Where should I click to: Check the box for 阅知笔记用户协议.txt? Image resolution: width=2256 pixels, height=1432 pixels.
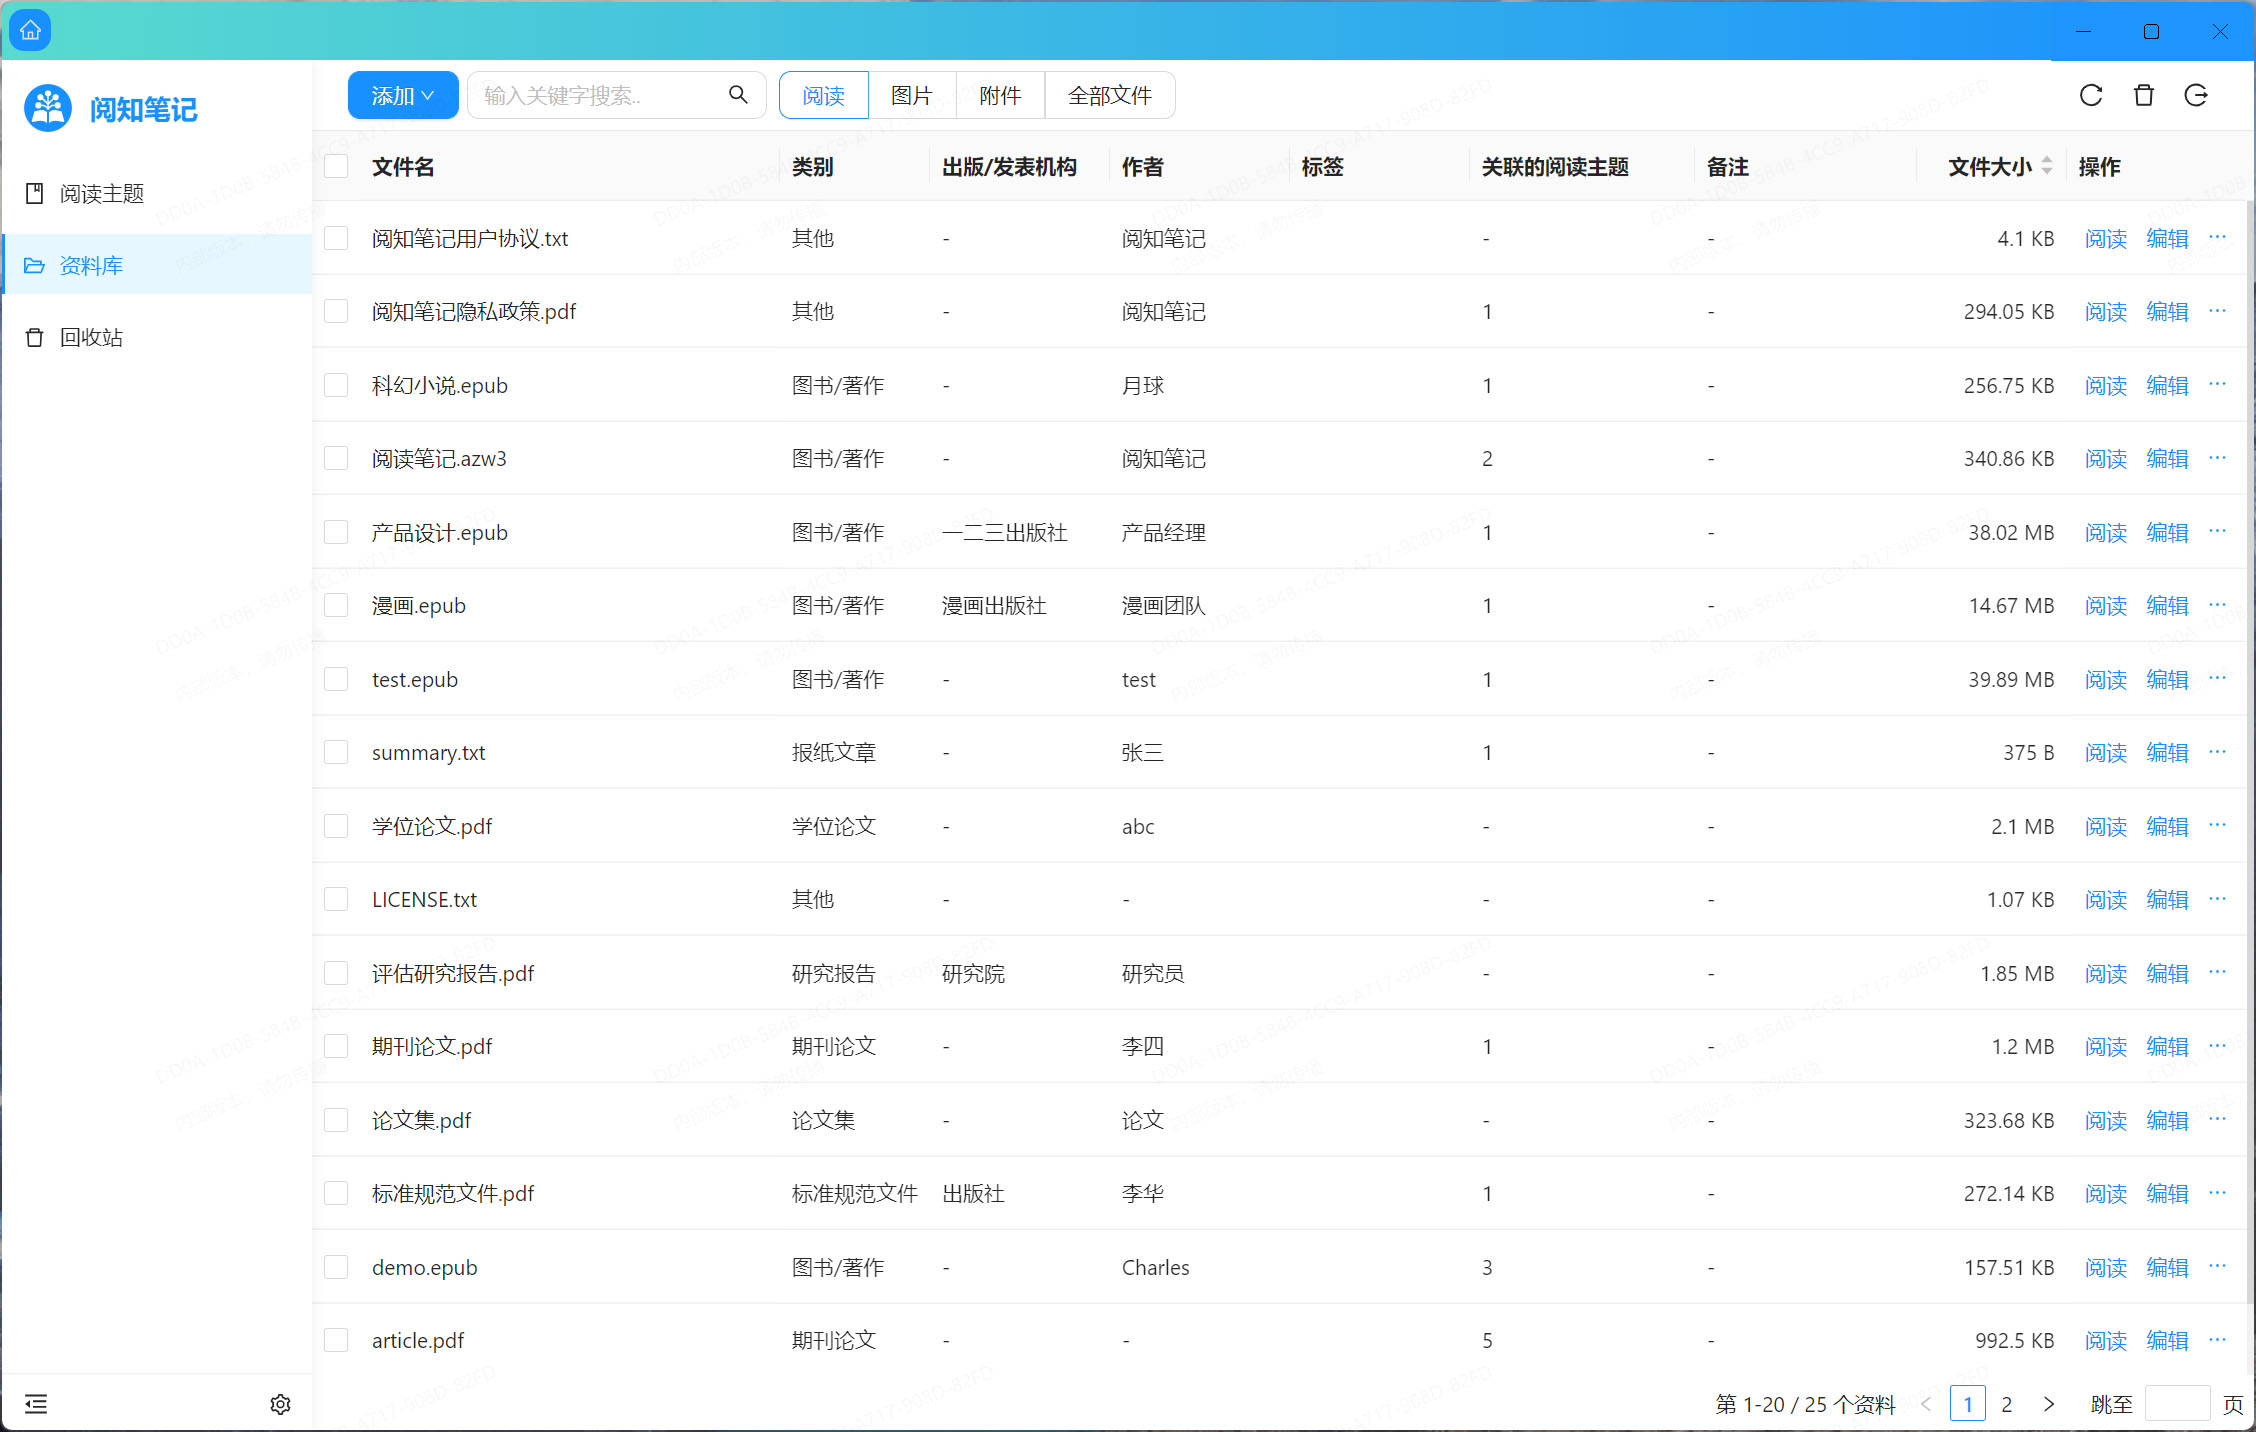click(336, 238)
